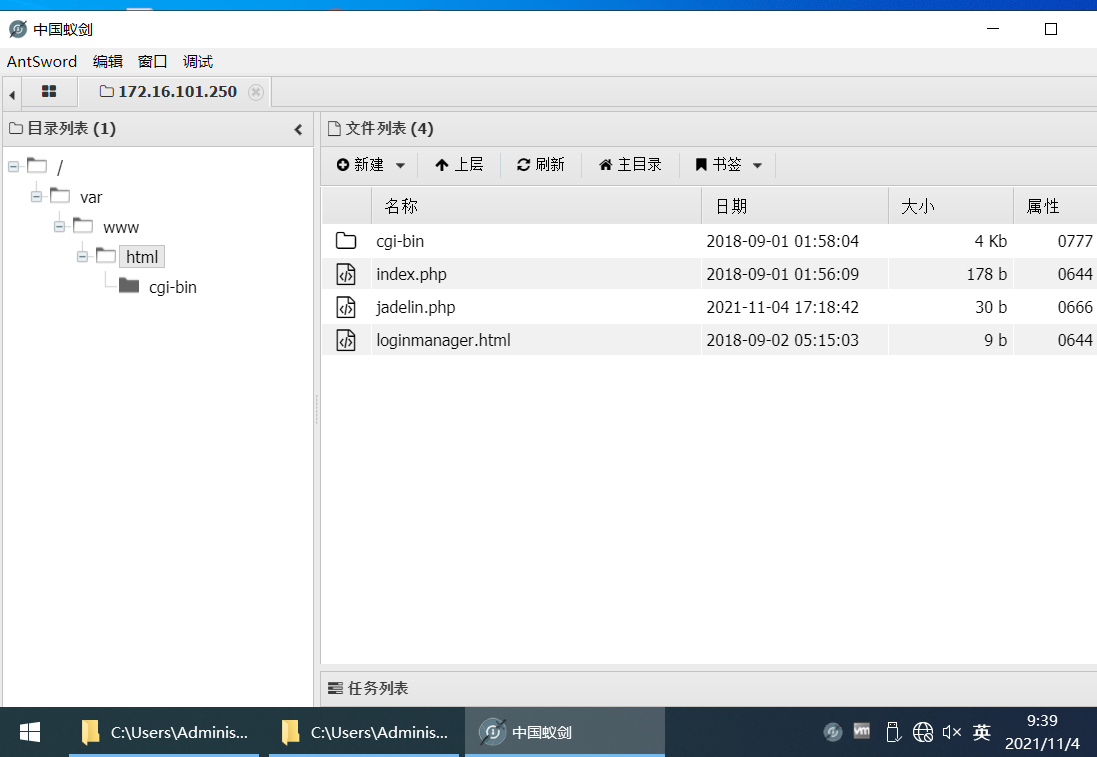This screenshot has height=757, width=1097.
Task: Open the 窗口 menu
Action: 153,62
